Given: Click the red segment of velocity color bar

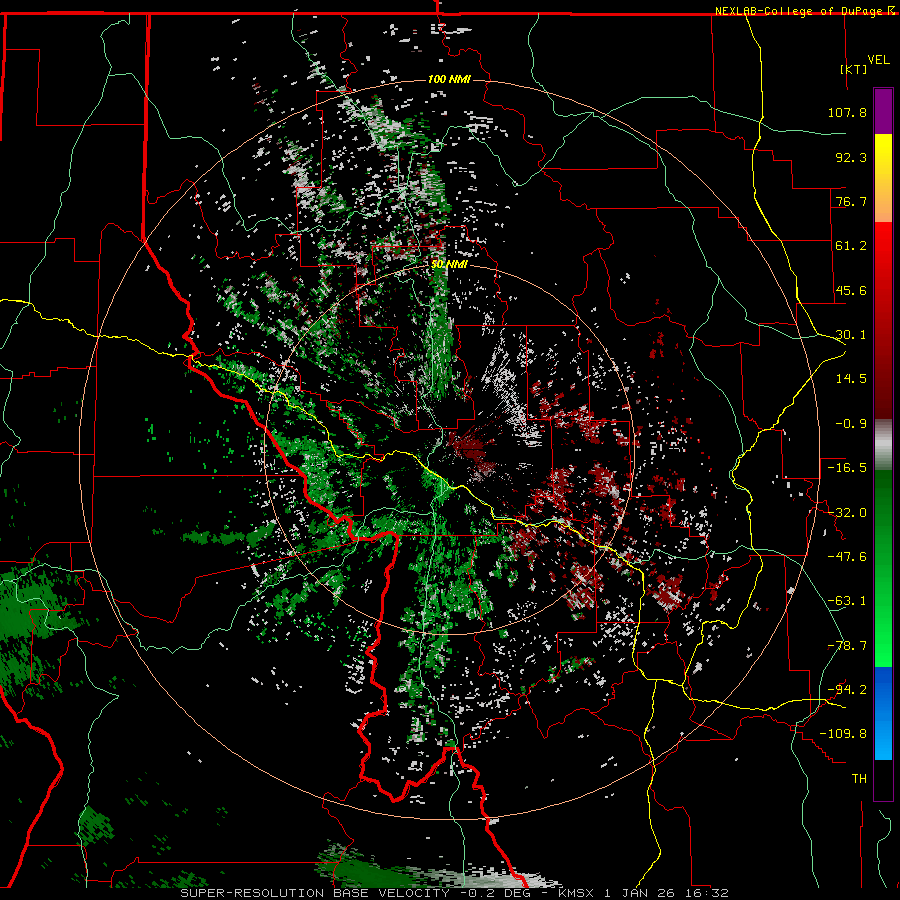Looking at the screenshot, I should pos(883,321).
